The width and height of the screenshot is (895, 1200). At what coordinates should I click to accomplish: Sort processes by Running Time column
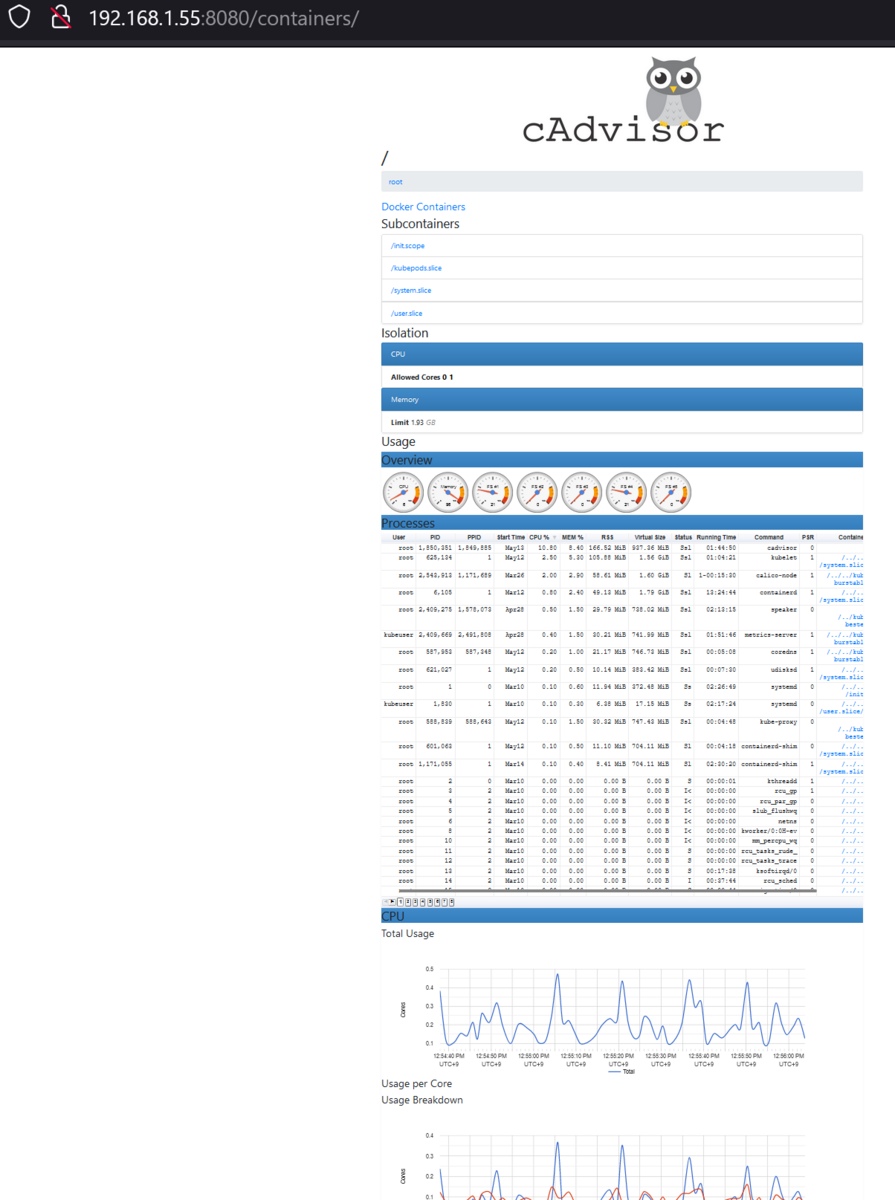tap(716, 537)
